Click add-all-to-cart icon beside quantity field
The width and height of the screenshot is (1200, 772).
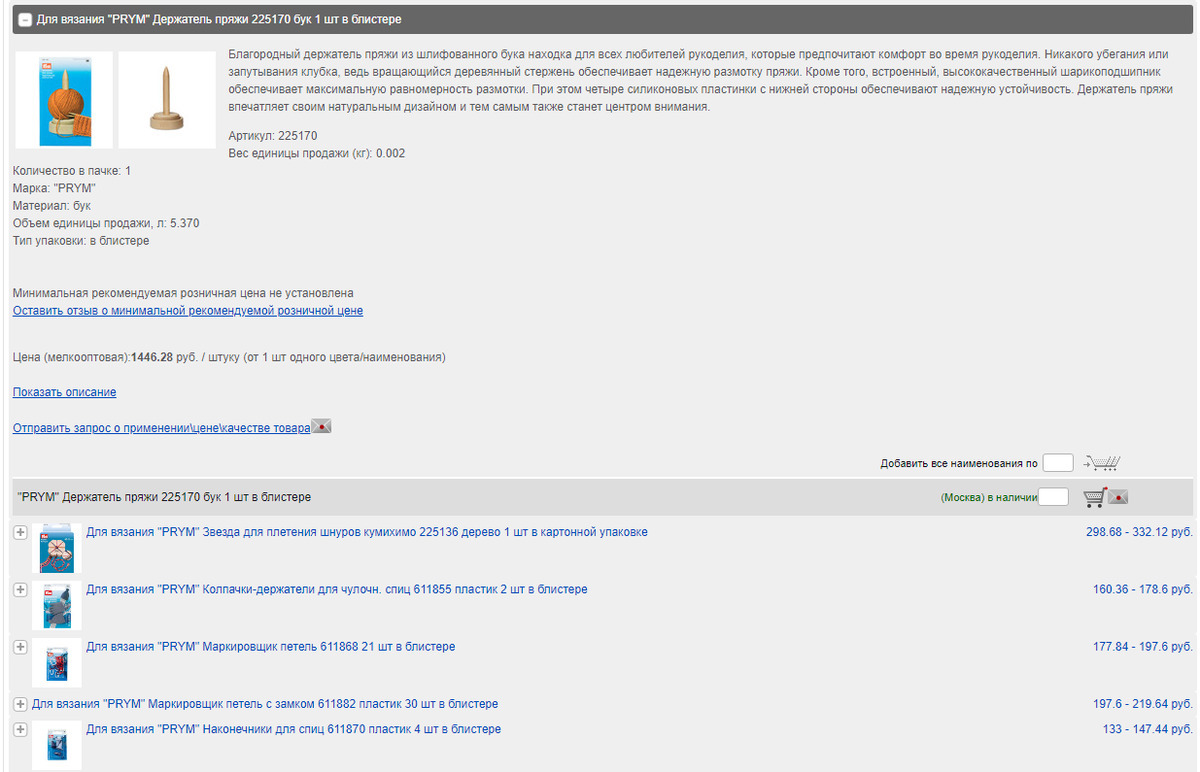coord(1102,463)
